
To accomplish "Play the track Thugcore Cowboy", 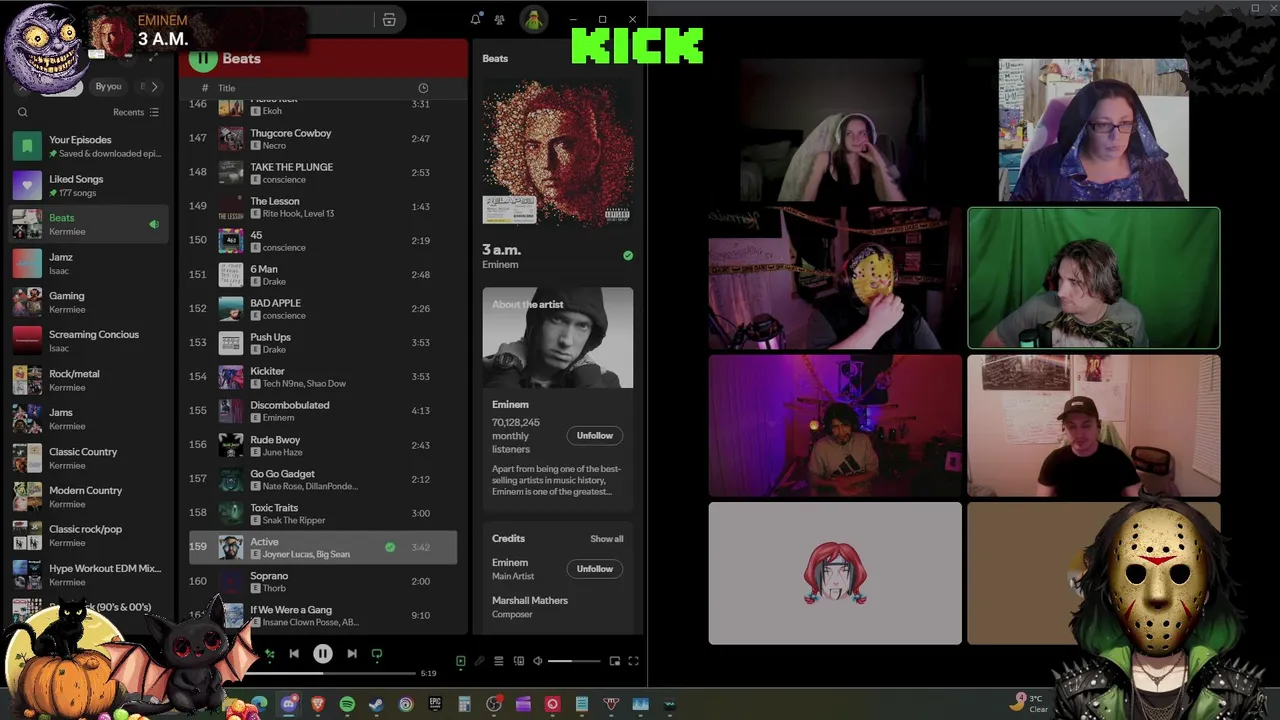I will (323, 138).
